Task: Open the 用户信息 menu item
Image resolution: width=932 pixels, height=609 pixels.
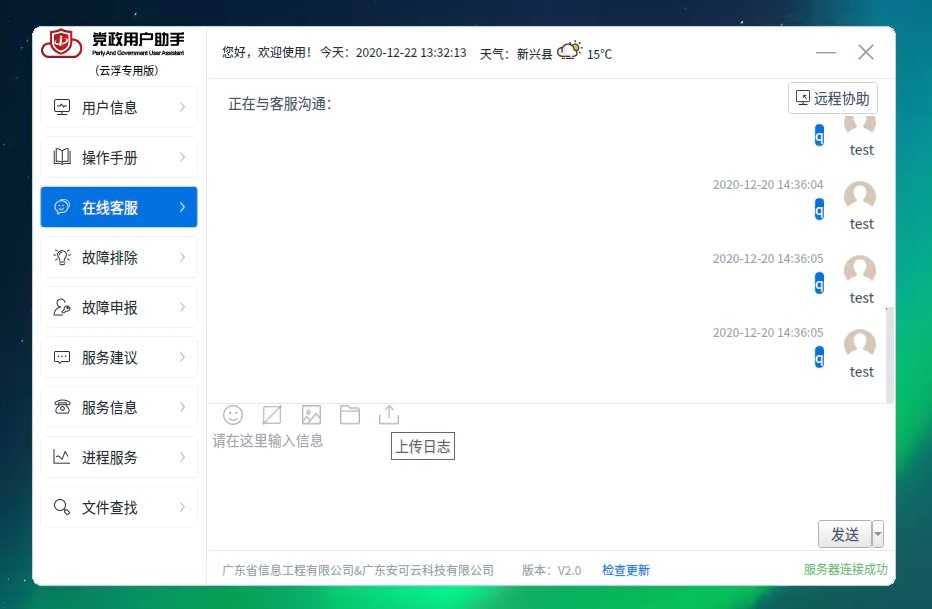Action: [x=118, y=108]
